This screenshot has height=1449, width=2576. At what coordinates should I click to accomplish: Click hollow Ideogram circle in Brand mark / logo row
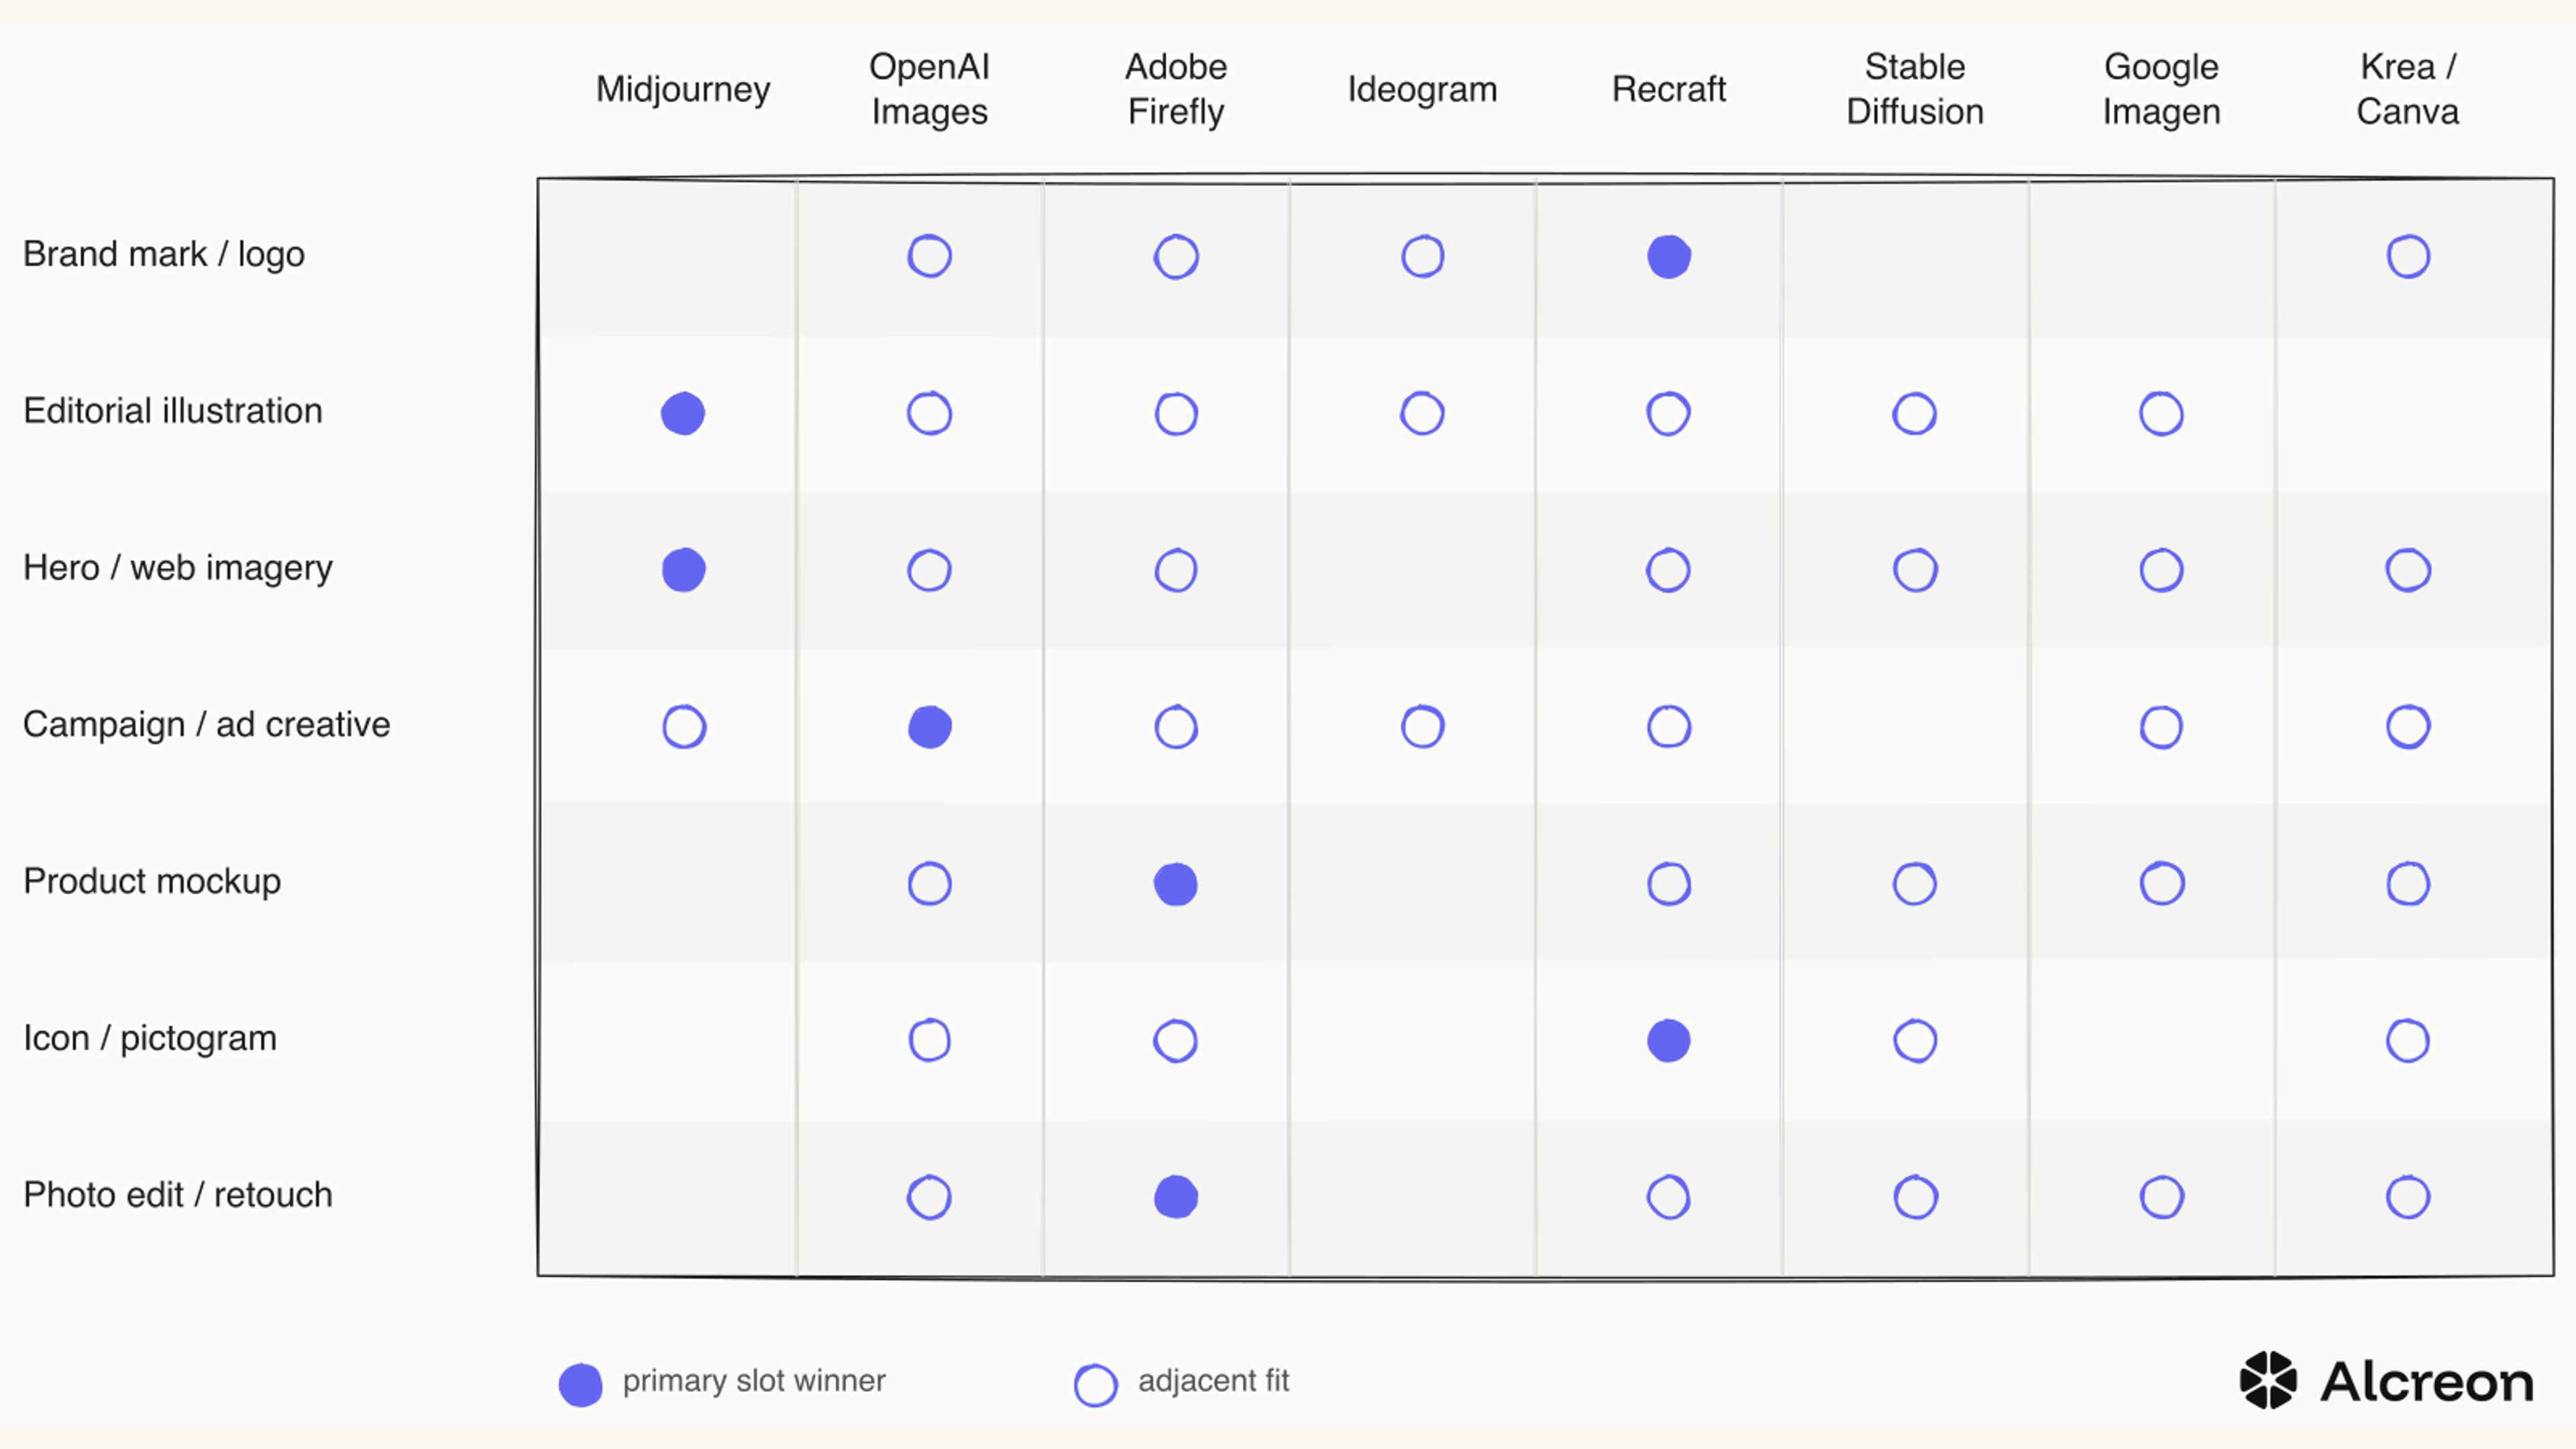(1423, 257)
